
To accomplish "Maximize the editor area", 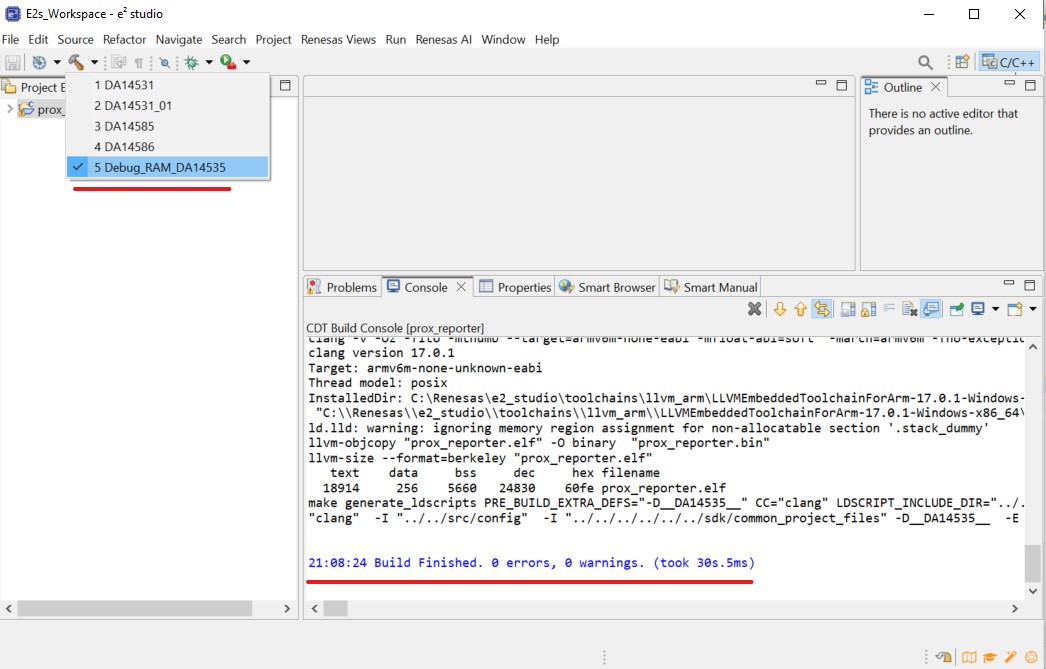I will (x=842, y=85).
